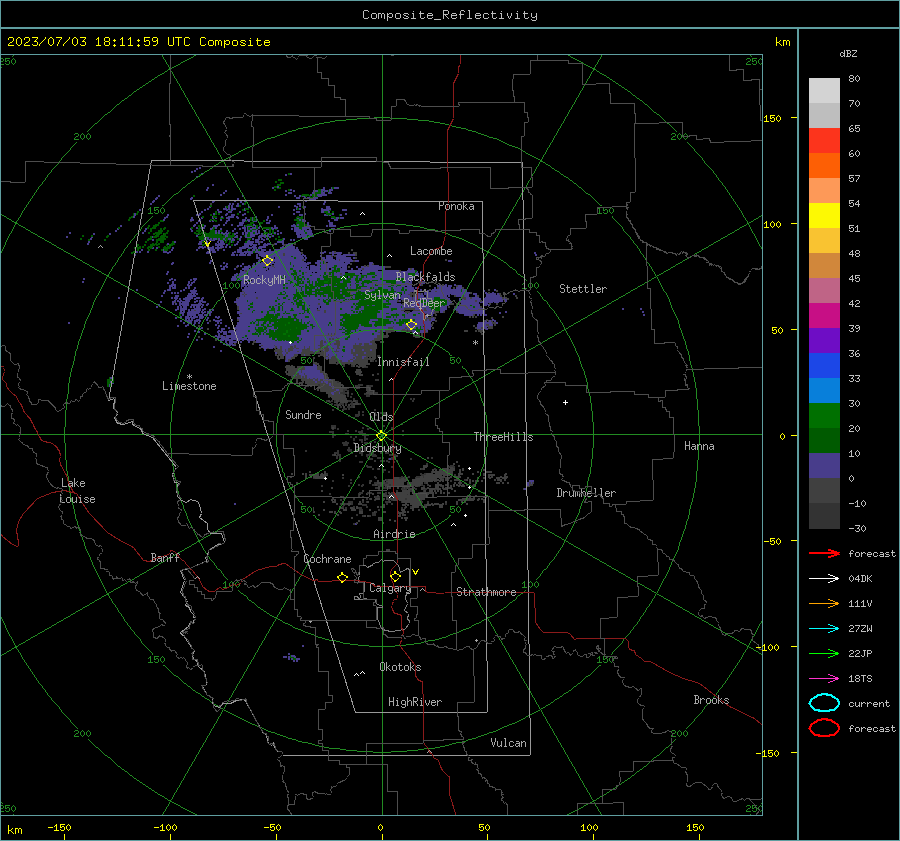Click the RockyMH map label

264,280
